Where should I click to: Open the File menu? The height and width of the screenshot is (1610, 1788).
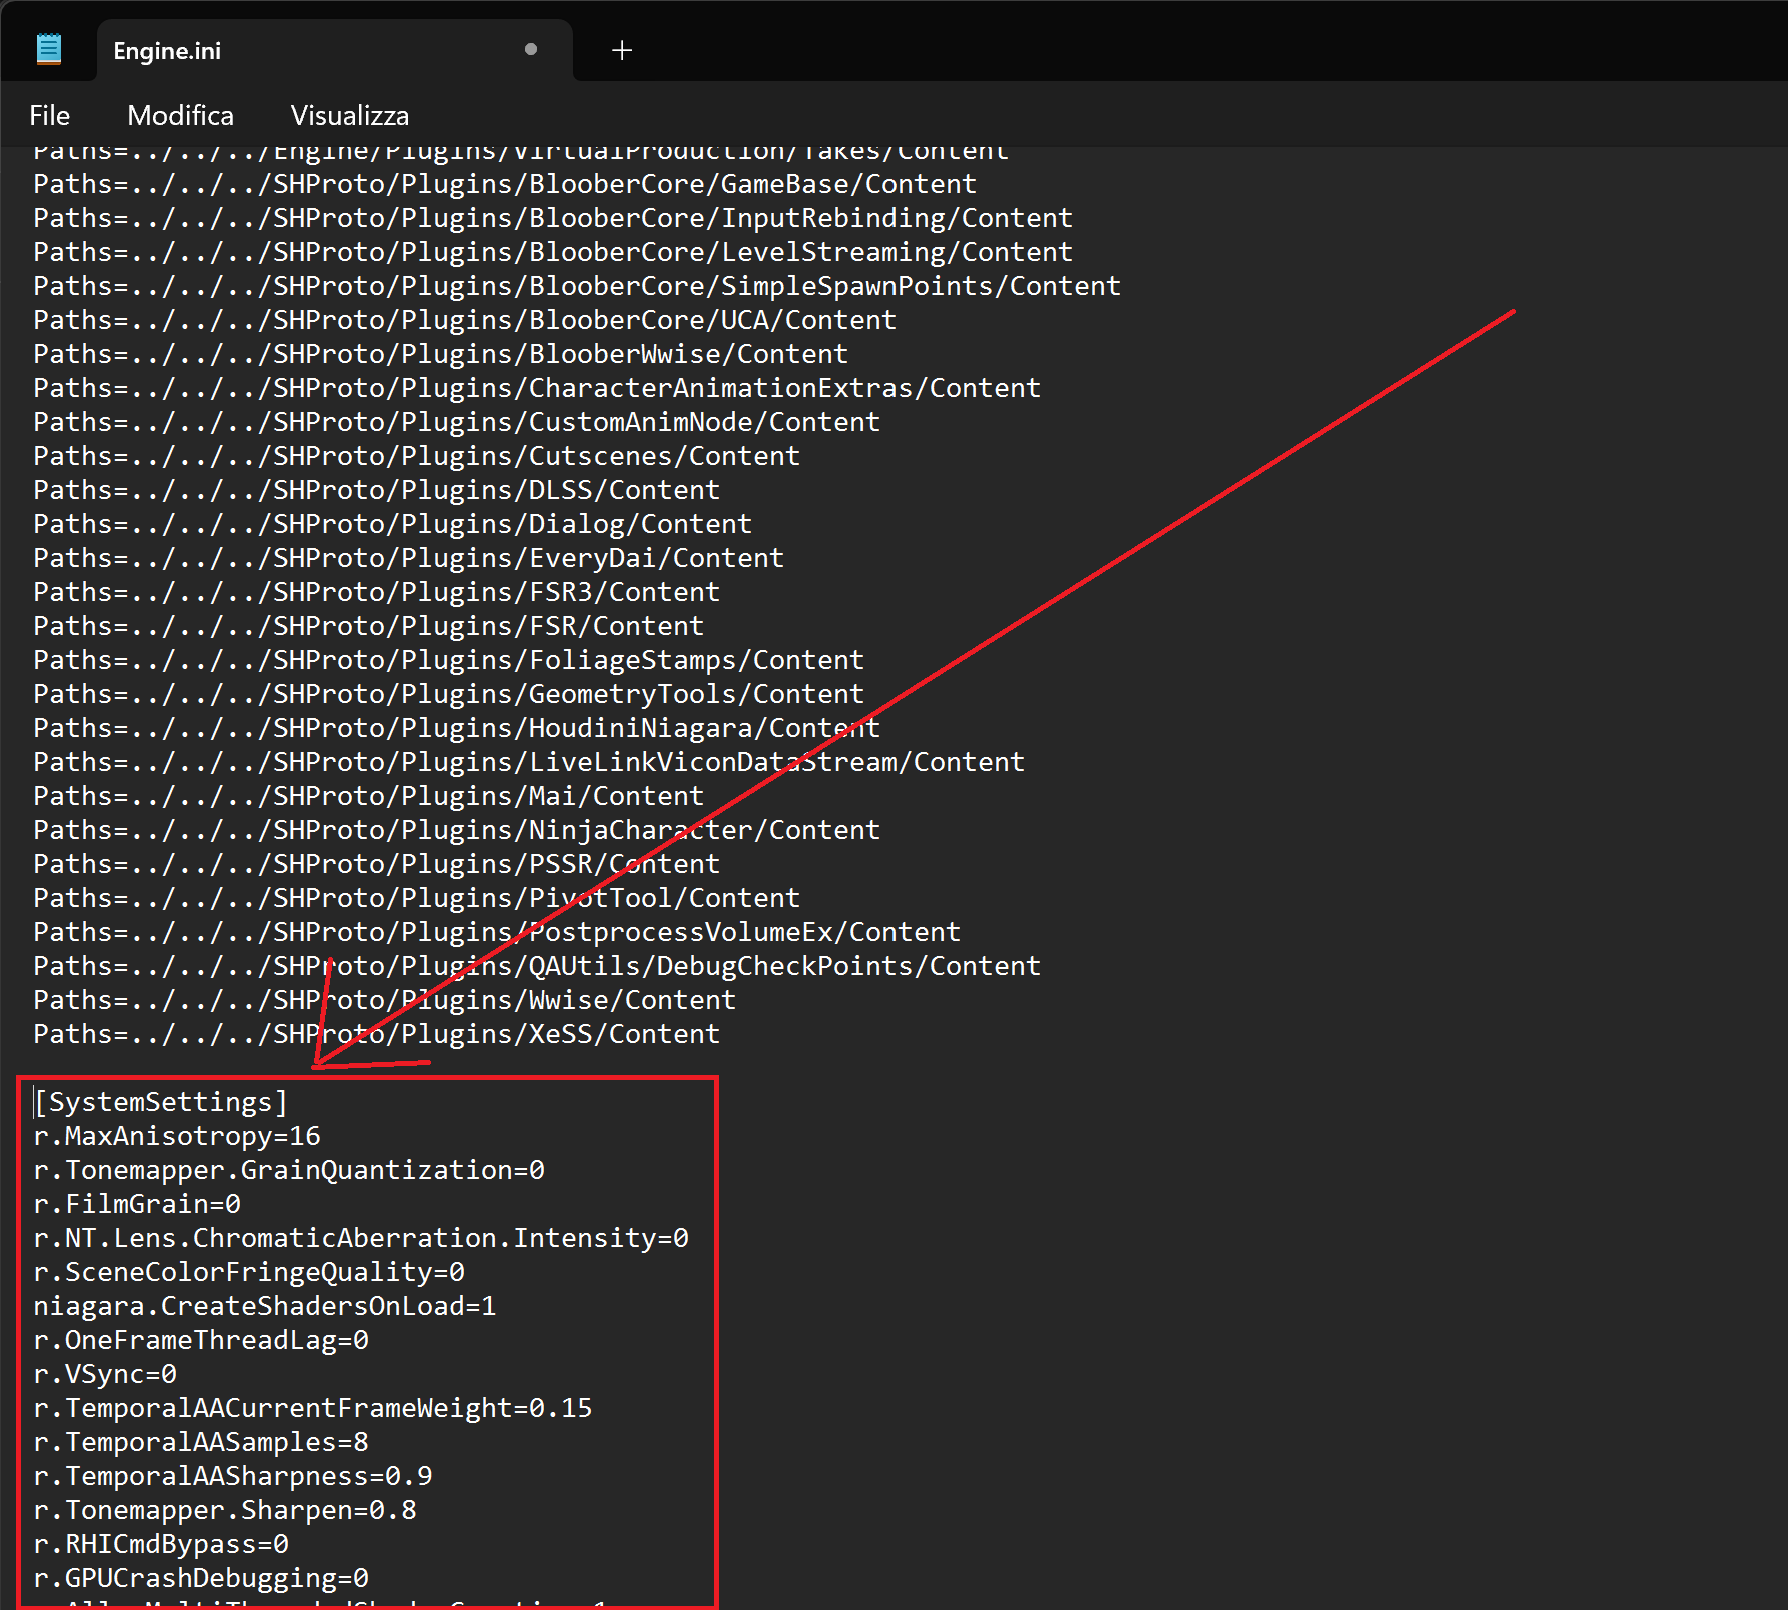(49, 115)
